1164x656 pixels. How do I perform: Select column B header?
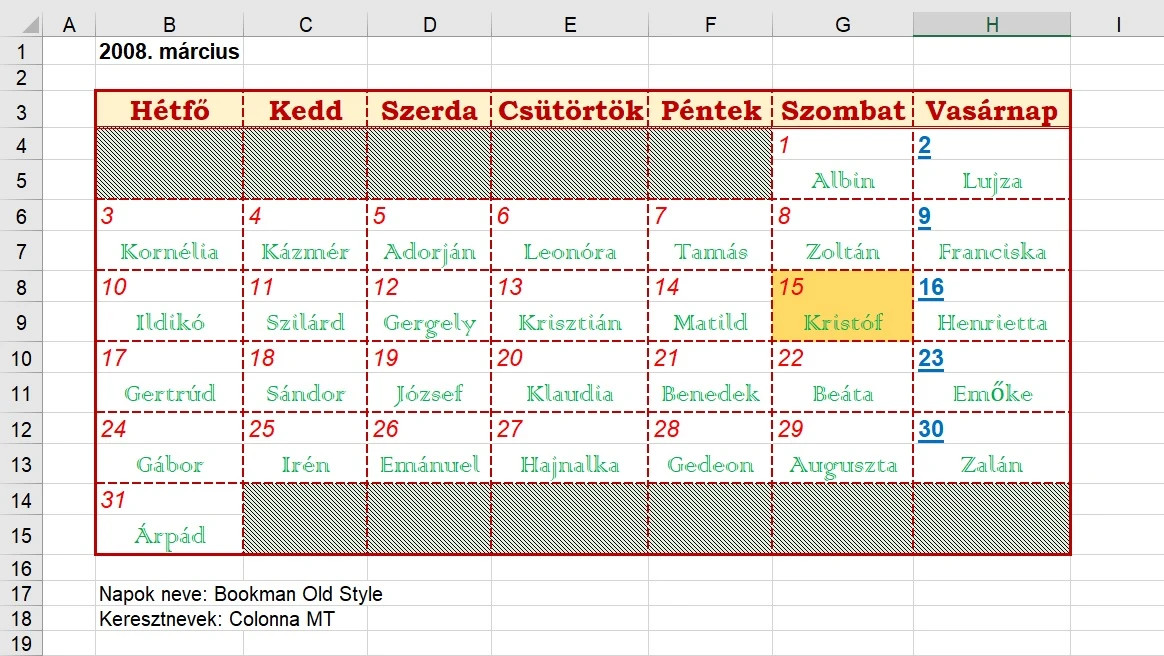[169, 25]
